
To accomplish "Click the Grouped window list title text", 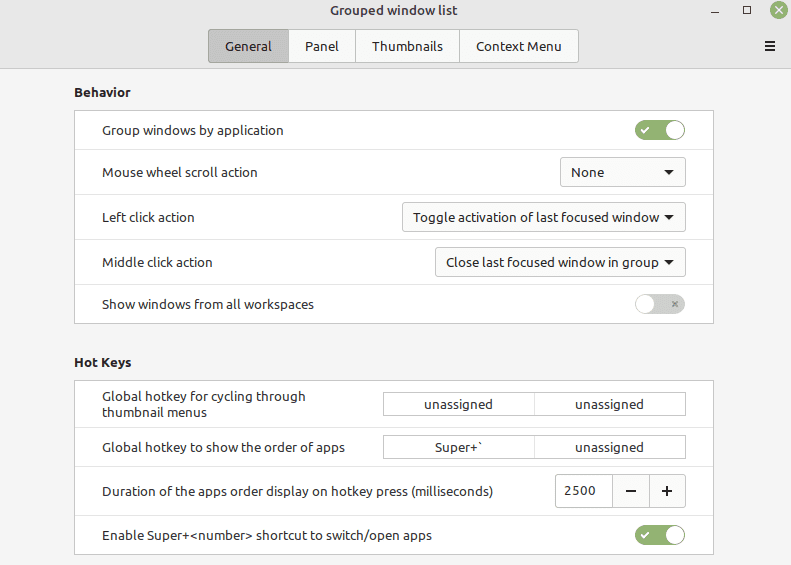I will point(393,11).
